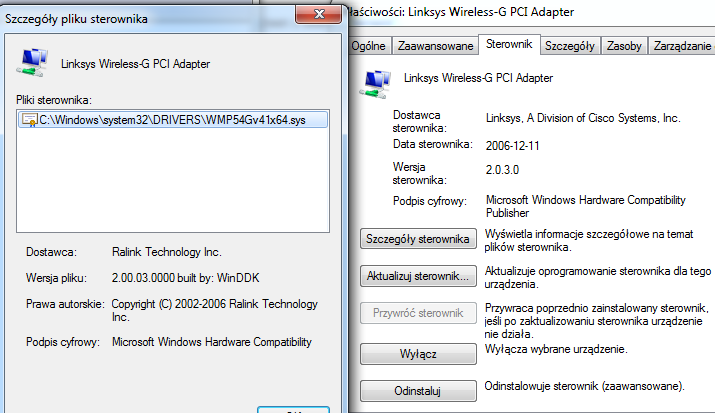Open the Zaawansowane tab
The width and height of the screenshot is (715, 413).
435,46
